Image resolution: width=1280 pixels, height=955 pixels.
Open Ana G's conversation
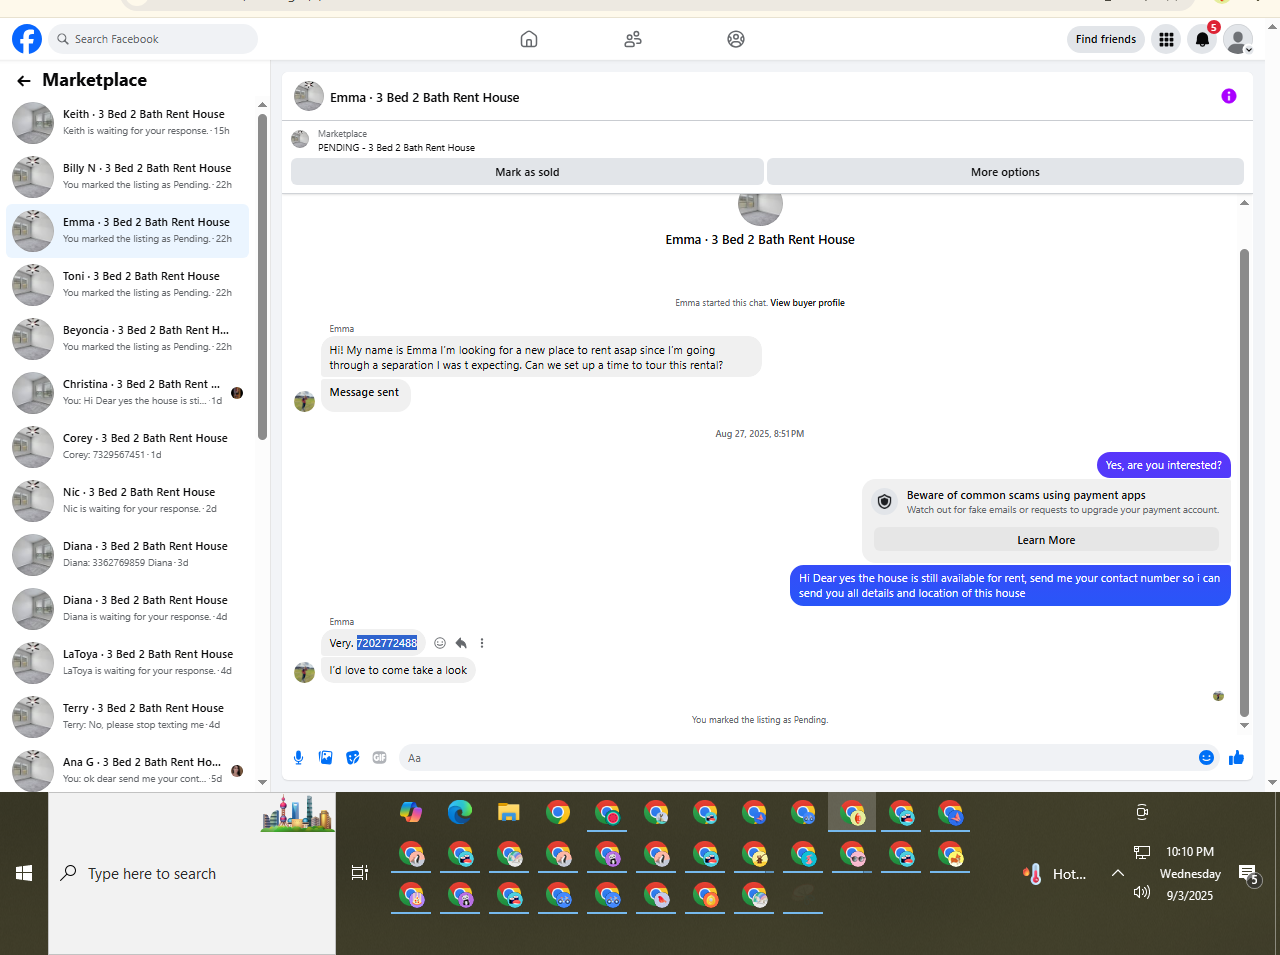pos(128,770)
